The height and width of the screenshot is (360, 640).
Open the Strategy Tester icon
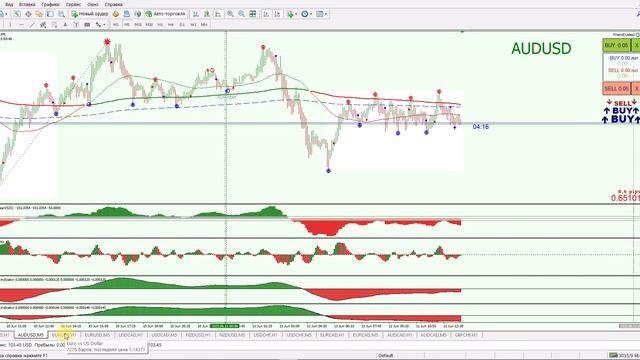click(x=61, y=14)
